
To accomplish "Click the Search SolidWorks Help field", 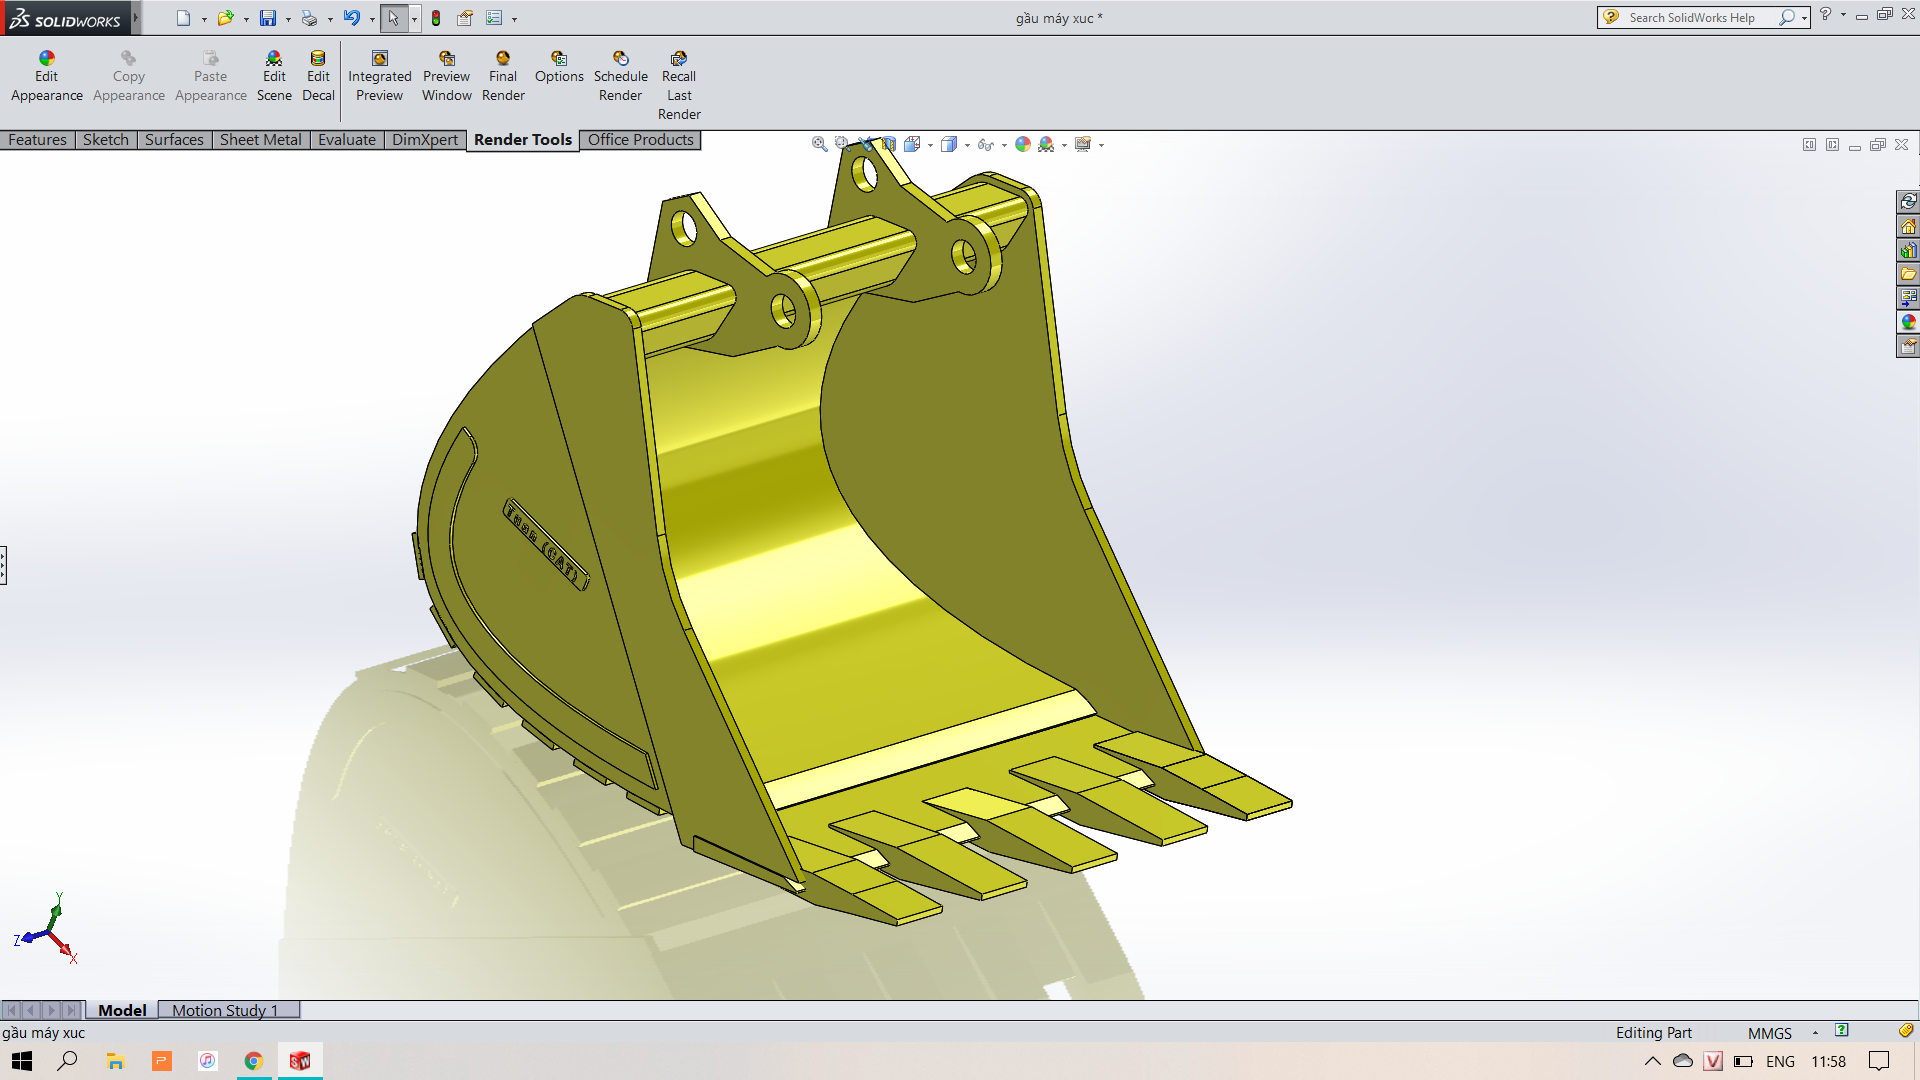I will (1702, 18).
